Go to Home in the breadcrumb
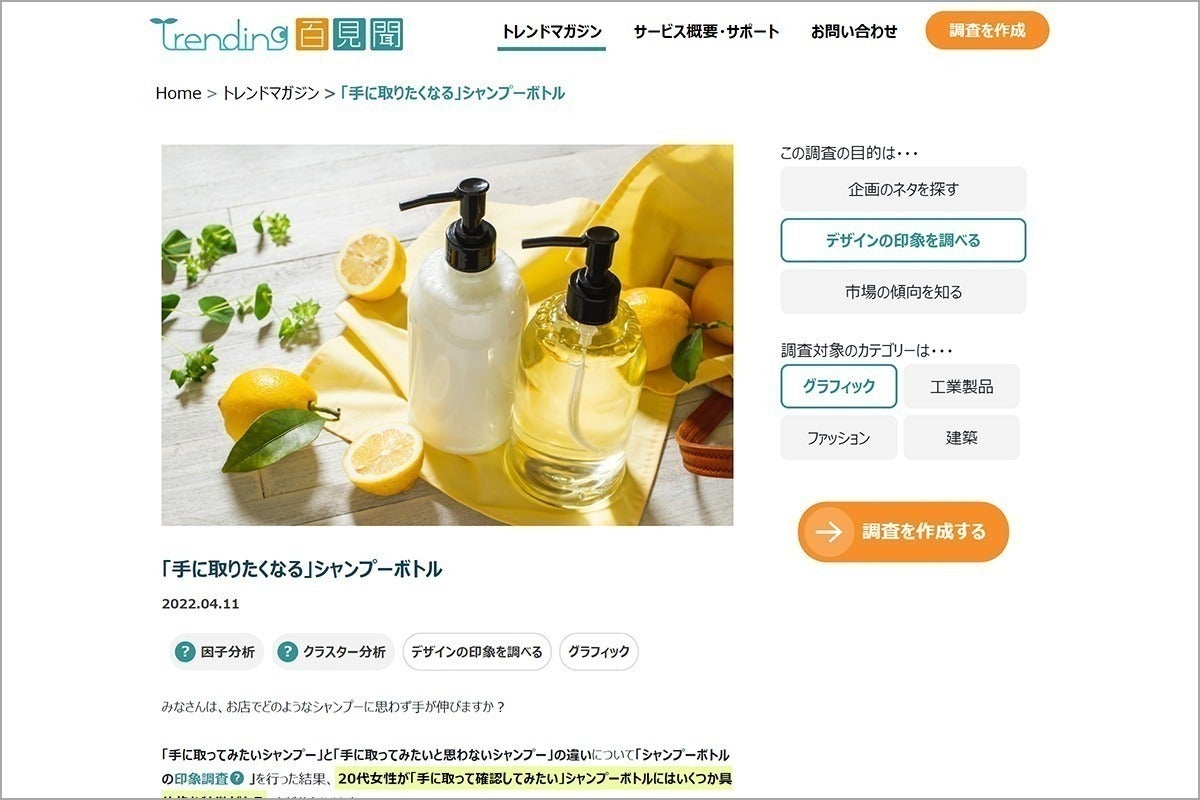The width and height of the screenshot is (1200, 800). point(178,93)
